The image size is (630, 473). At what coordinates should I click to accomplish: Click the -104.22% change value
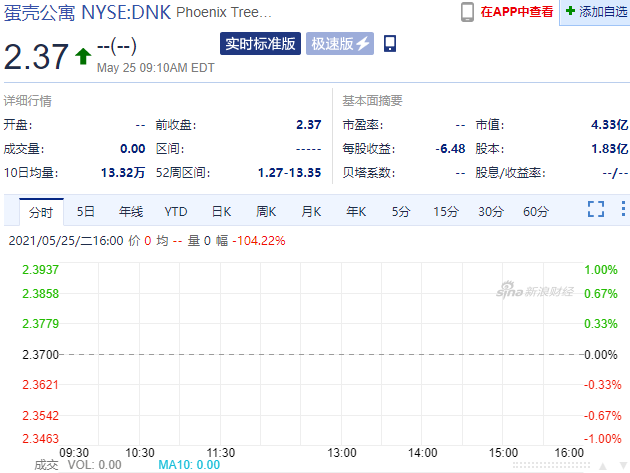(x=259, y=241)
